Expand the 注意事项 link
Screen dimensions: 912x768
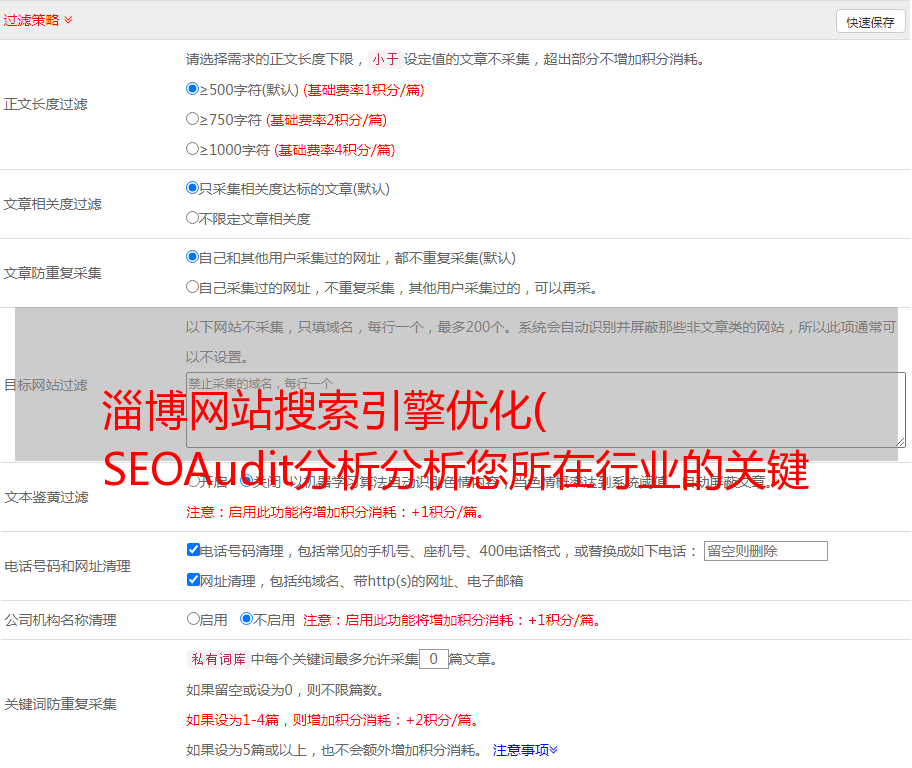525,750
